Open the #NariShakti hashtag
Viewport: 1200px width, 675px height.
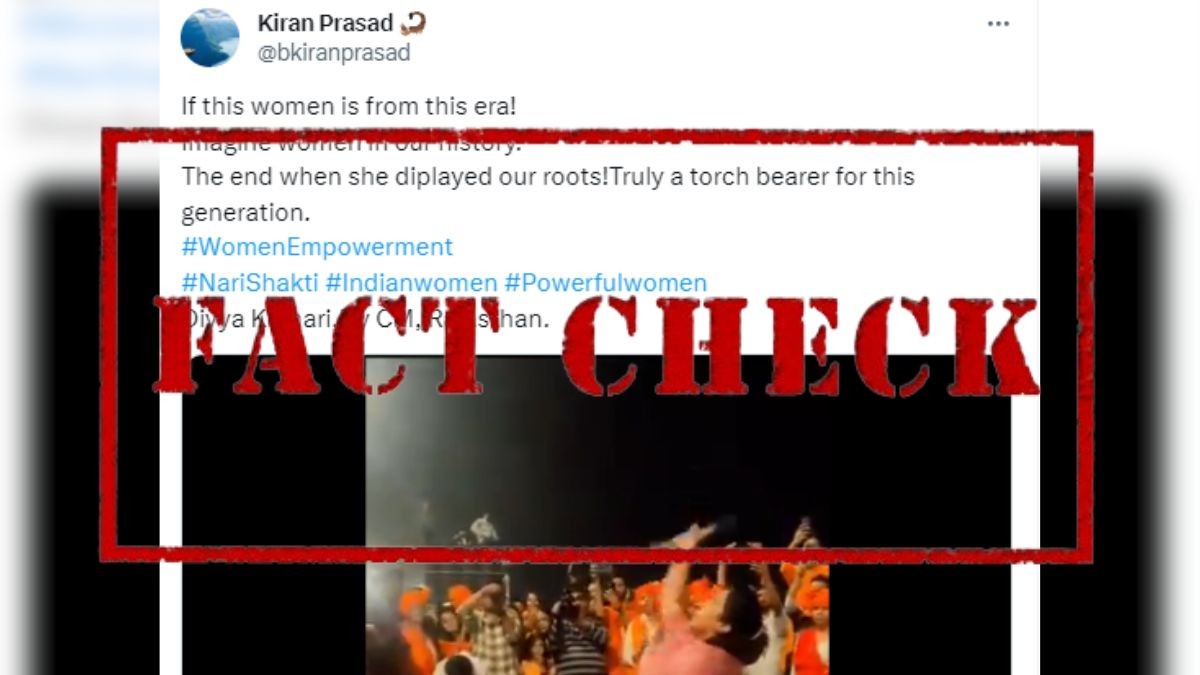tap(250, 283)
